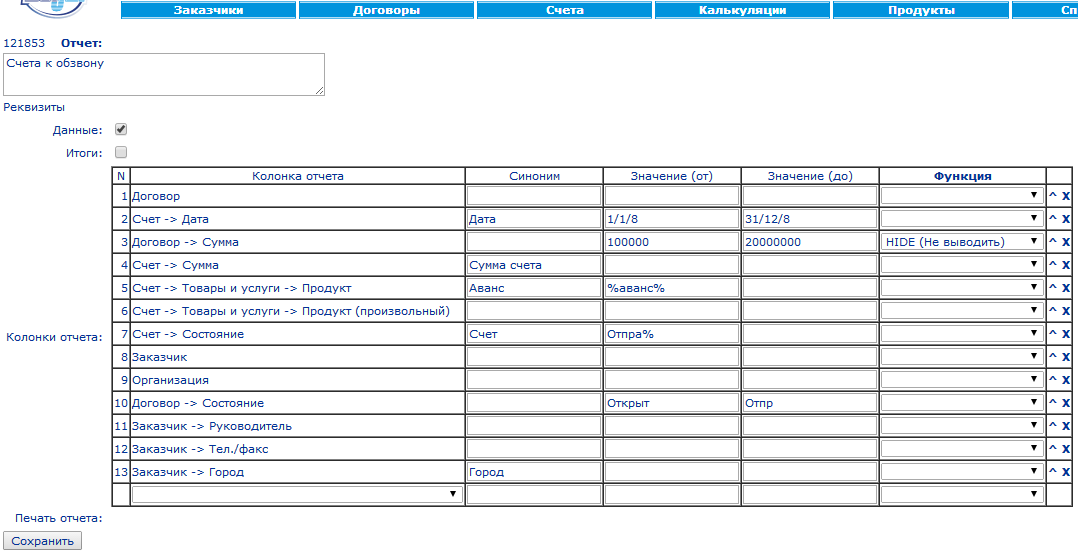Click the Значение (от) field containing 1/1/8
Viewport: 1078px width, 553px height.
coord(672,219)
